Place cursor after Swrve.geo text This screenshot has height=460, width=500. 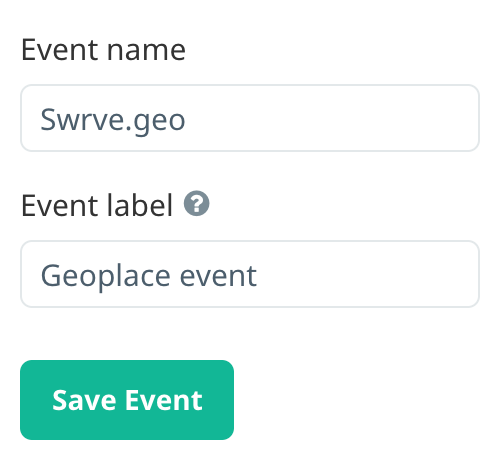click(x=187, y=120)
